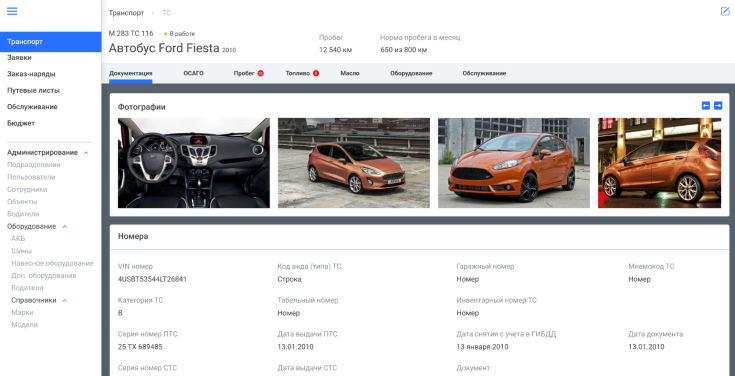
Task: Collapse the Справочники section chevron
Action: tap(65, 300)
